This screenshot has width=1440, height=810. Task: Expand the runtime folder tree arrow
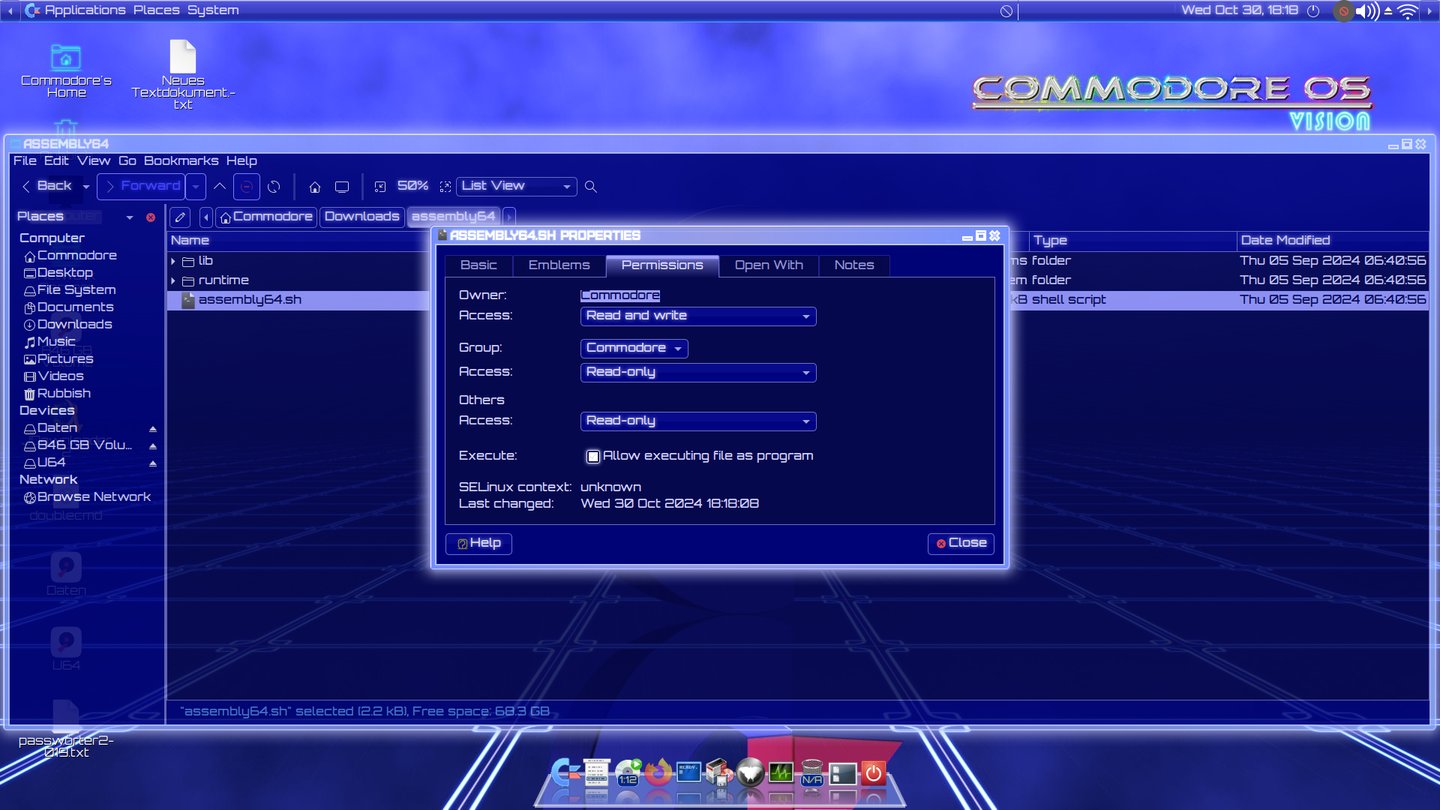[x=173, y=281]
